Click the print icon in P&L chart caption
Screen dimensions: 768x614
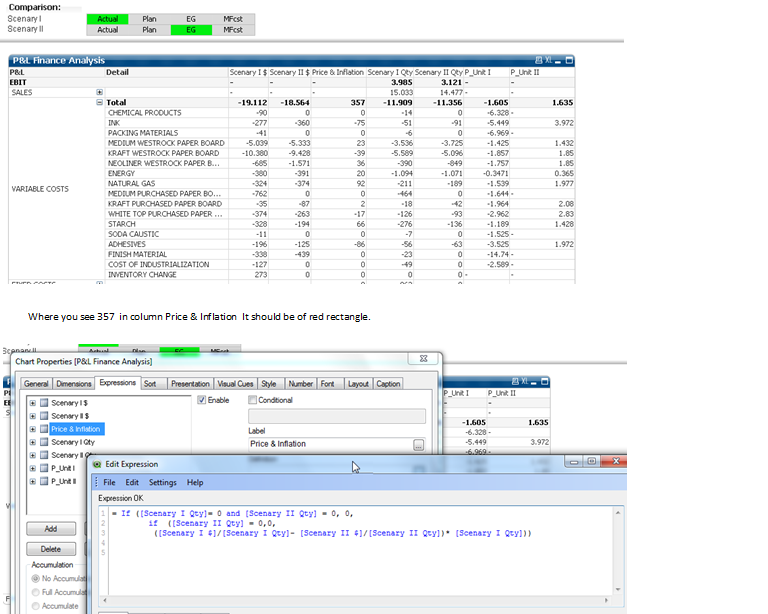pyautogui.click(x=539, y=60)
